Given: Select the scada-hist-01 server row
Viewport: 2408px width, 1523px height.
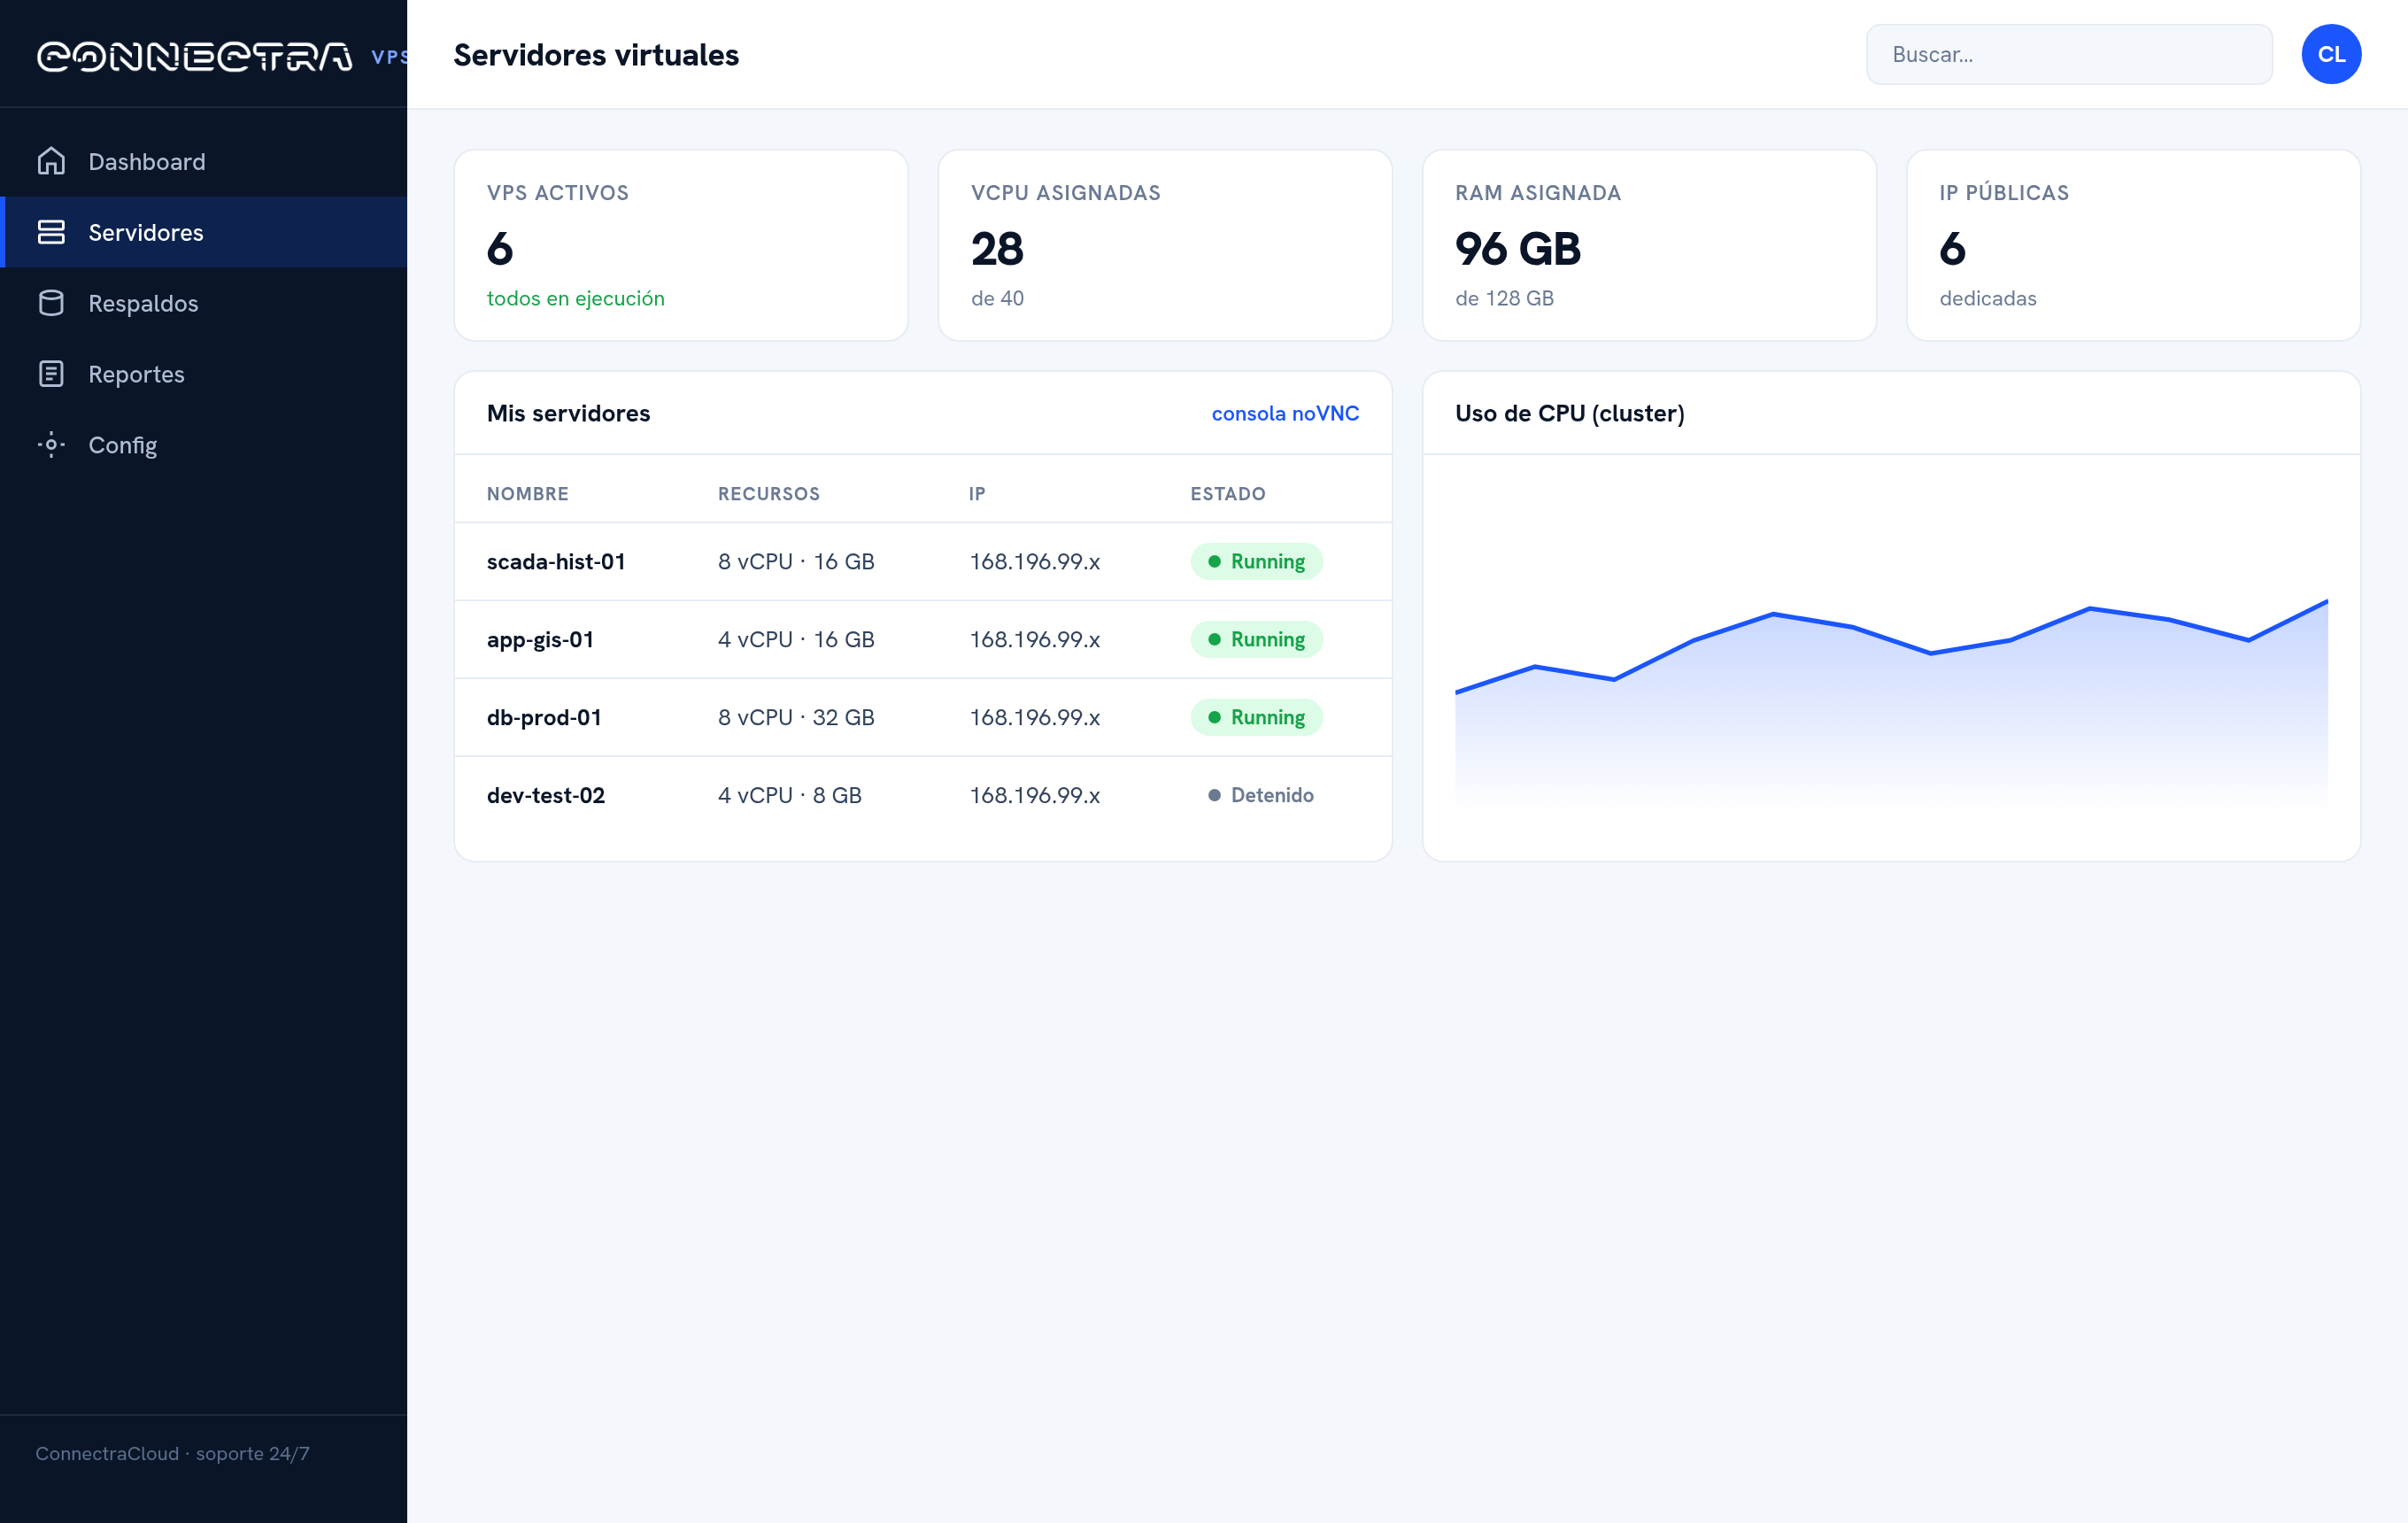Looking at the screenshot, I should [x=922, y=561].
